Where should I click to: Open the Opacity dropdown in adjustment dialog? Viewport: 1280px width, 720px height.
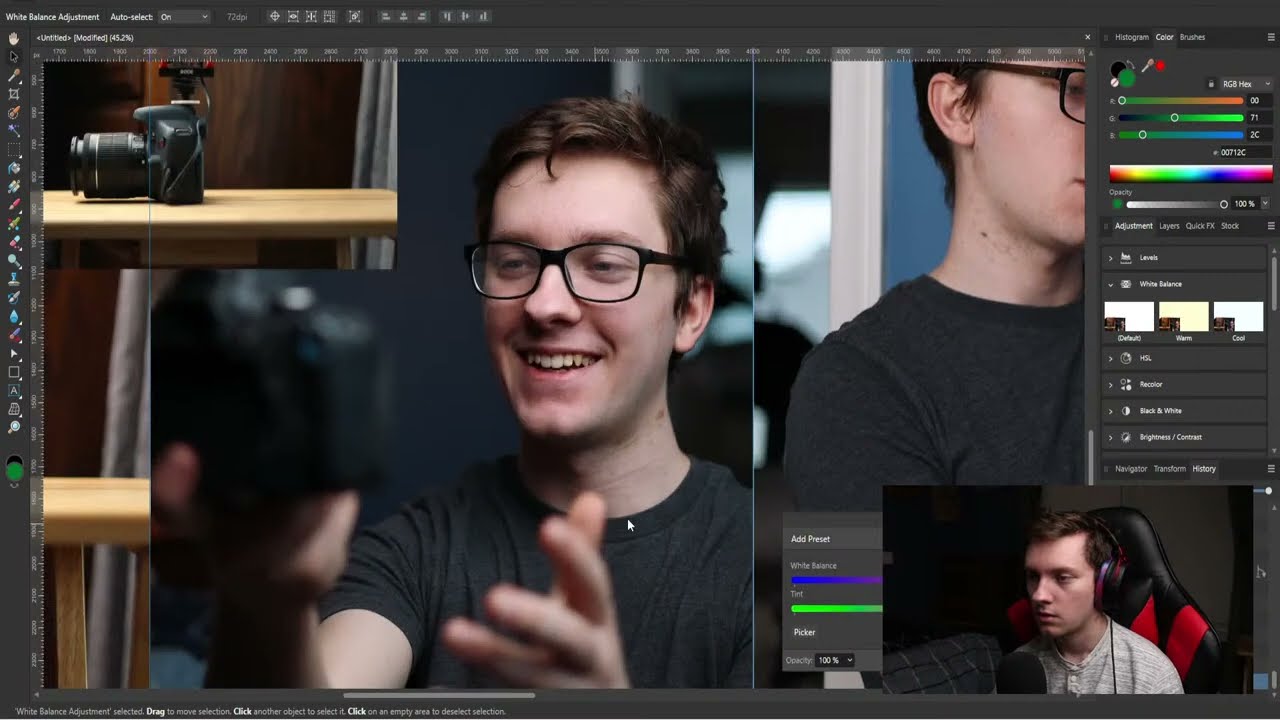835,660
